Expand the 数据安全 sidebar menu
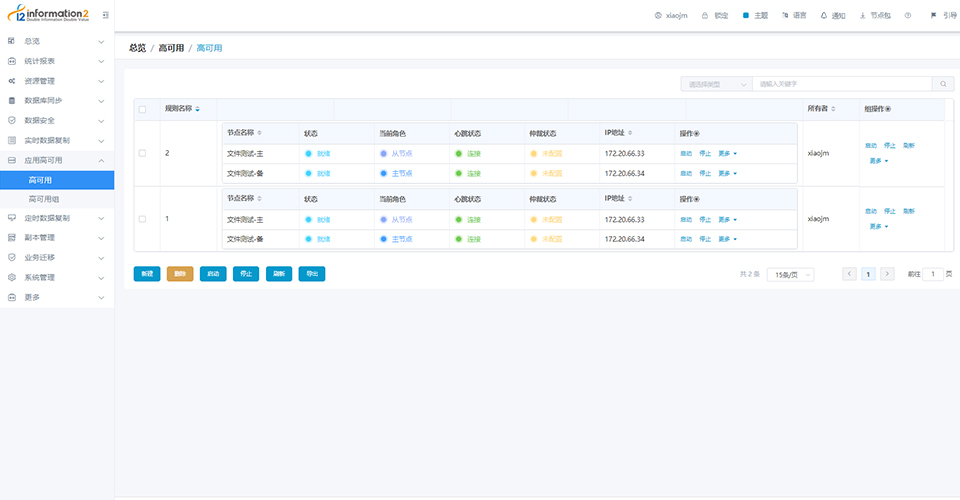The width and height of the screenshot is (960, 500). [56, 121]
